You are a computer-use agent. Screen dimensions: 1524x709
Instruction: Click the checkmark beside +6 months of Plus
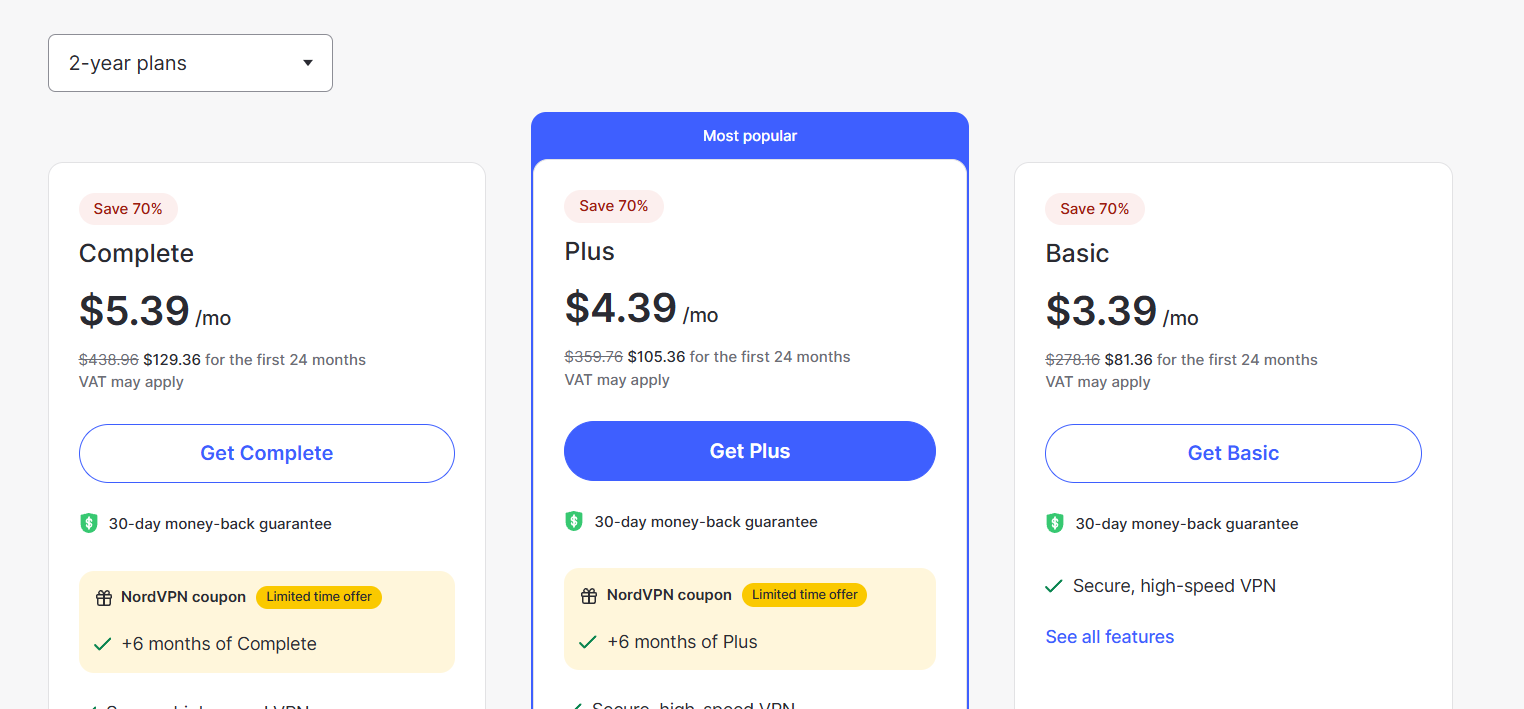tap(588, 642)
